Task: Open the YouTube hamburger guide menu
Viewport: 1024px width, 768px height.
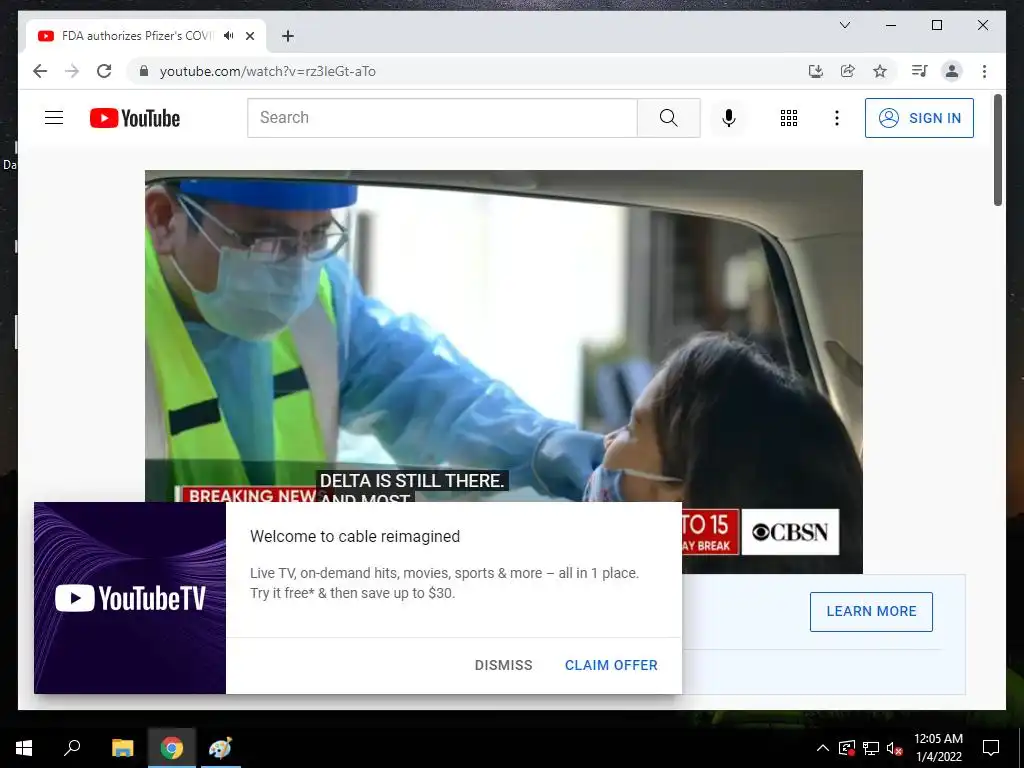Action: click(x=54, y=118)
